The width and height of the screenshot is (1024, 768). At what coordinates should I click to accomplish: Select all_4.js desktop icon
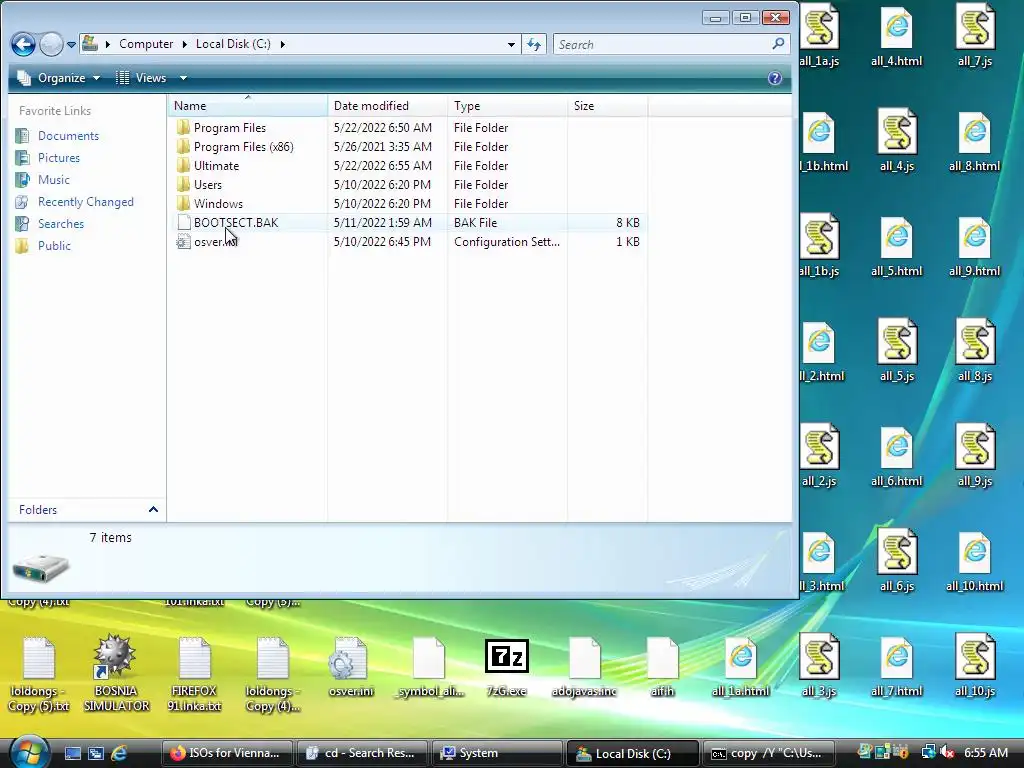pyautogui.click(x=897, y=141)
